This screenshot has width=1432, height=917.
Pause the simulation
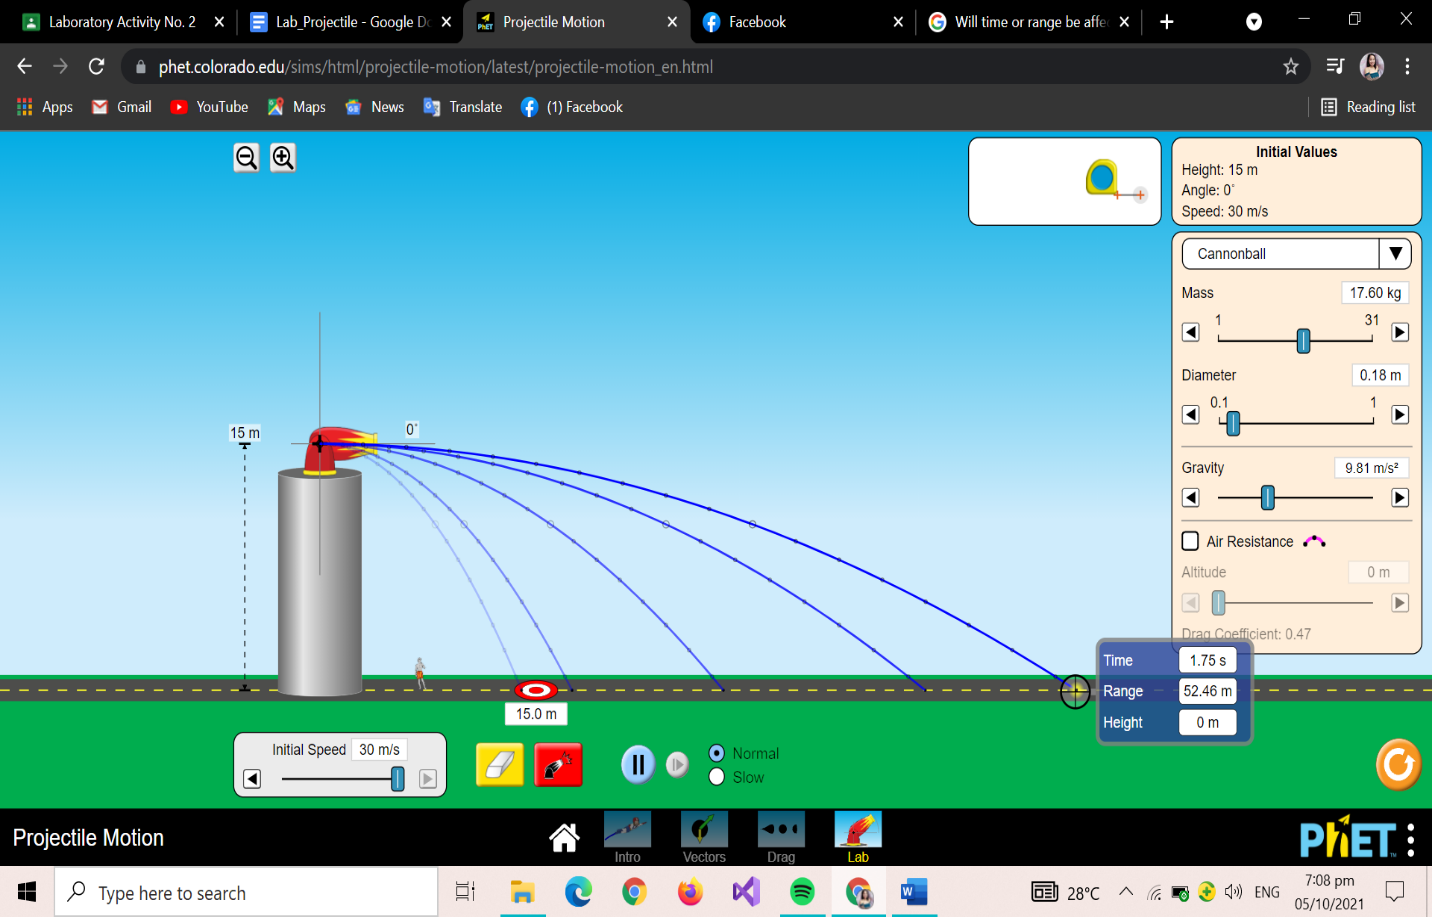pos(638,764)
